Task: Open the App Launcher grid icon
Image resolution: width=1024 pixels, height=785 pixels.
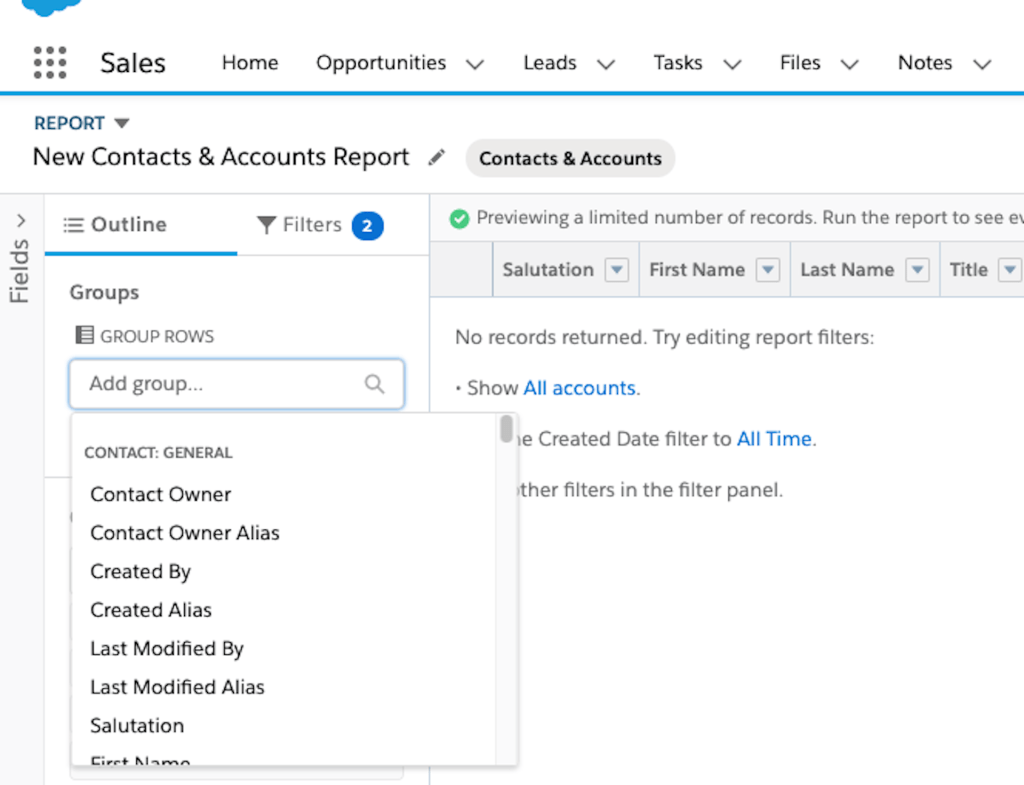Action: point(50,62)
